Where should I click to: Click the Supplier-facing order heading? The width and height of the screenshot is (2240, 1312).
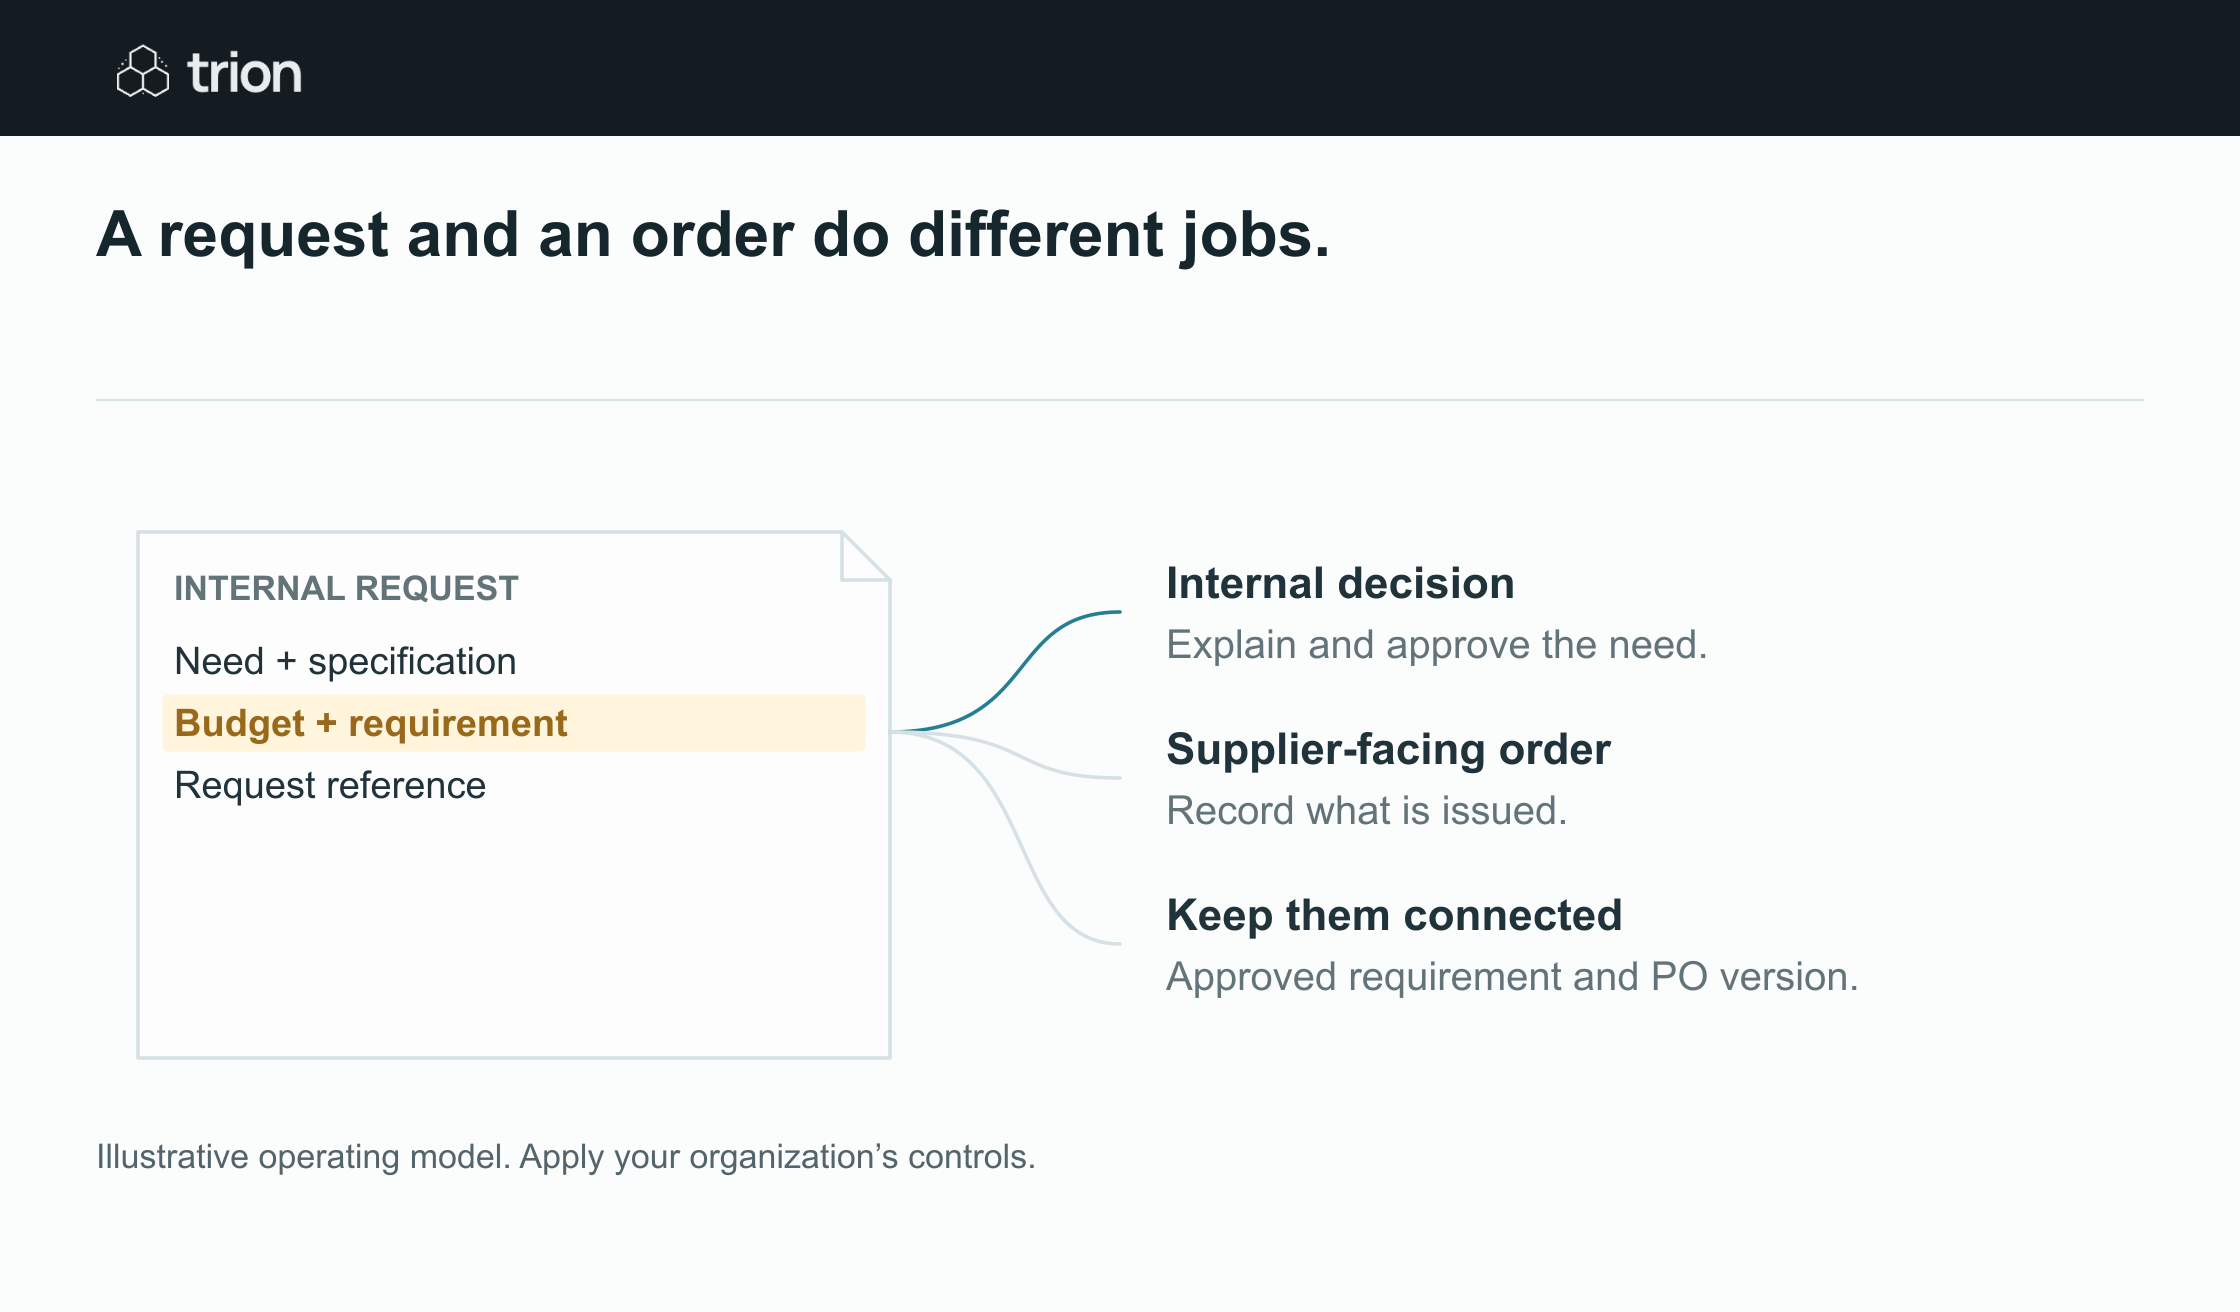(1388, 749)
